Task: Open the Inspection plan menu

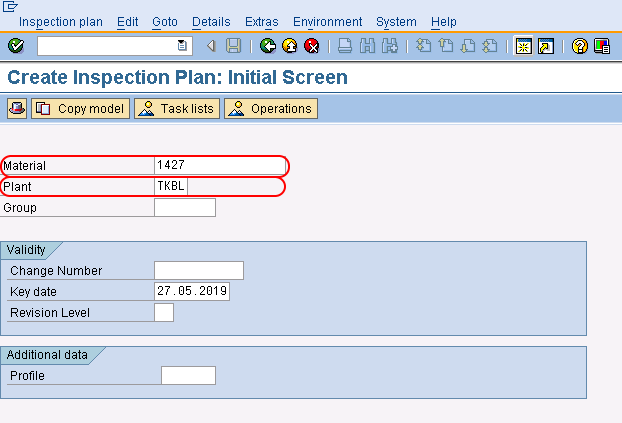Action: pos(61,22)
